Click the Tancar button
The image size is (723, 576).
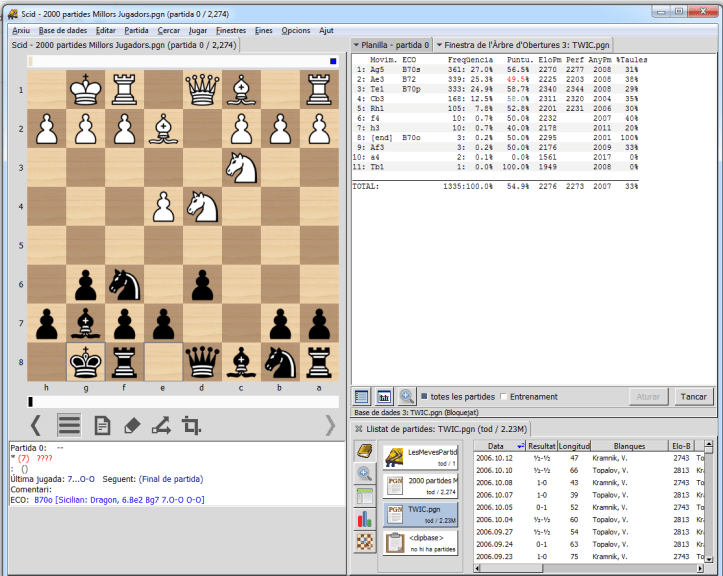pyautogui.click(x=693, y=397)
